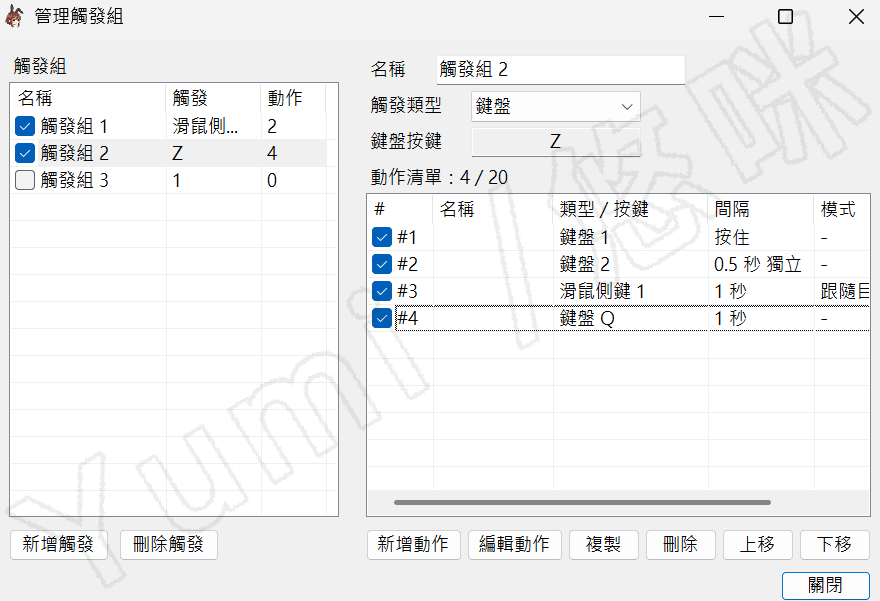The height and width of the screenshot is (601, 880).
Task: Click the 滑鼠側... trigger cell
Action: pos(205,126)
